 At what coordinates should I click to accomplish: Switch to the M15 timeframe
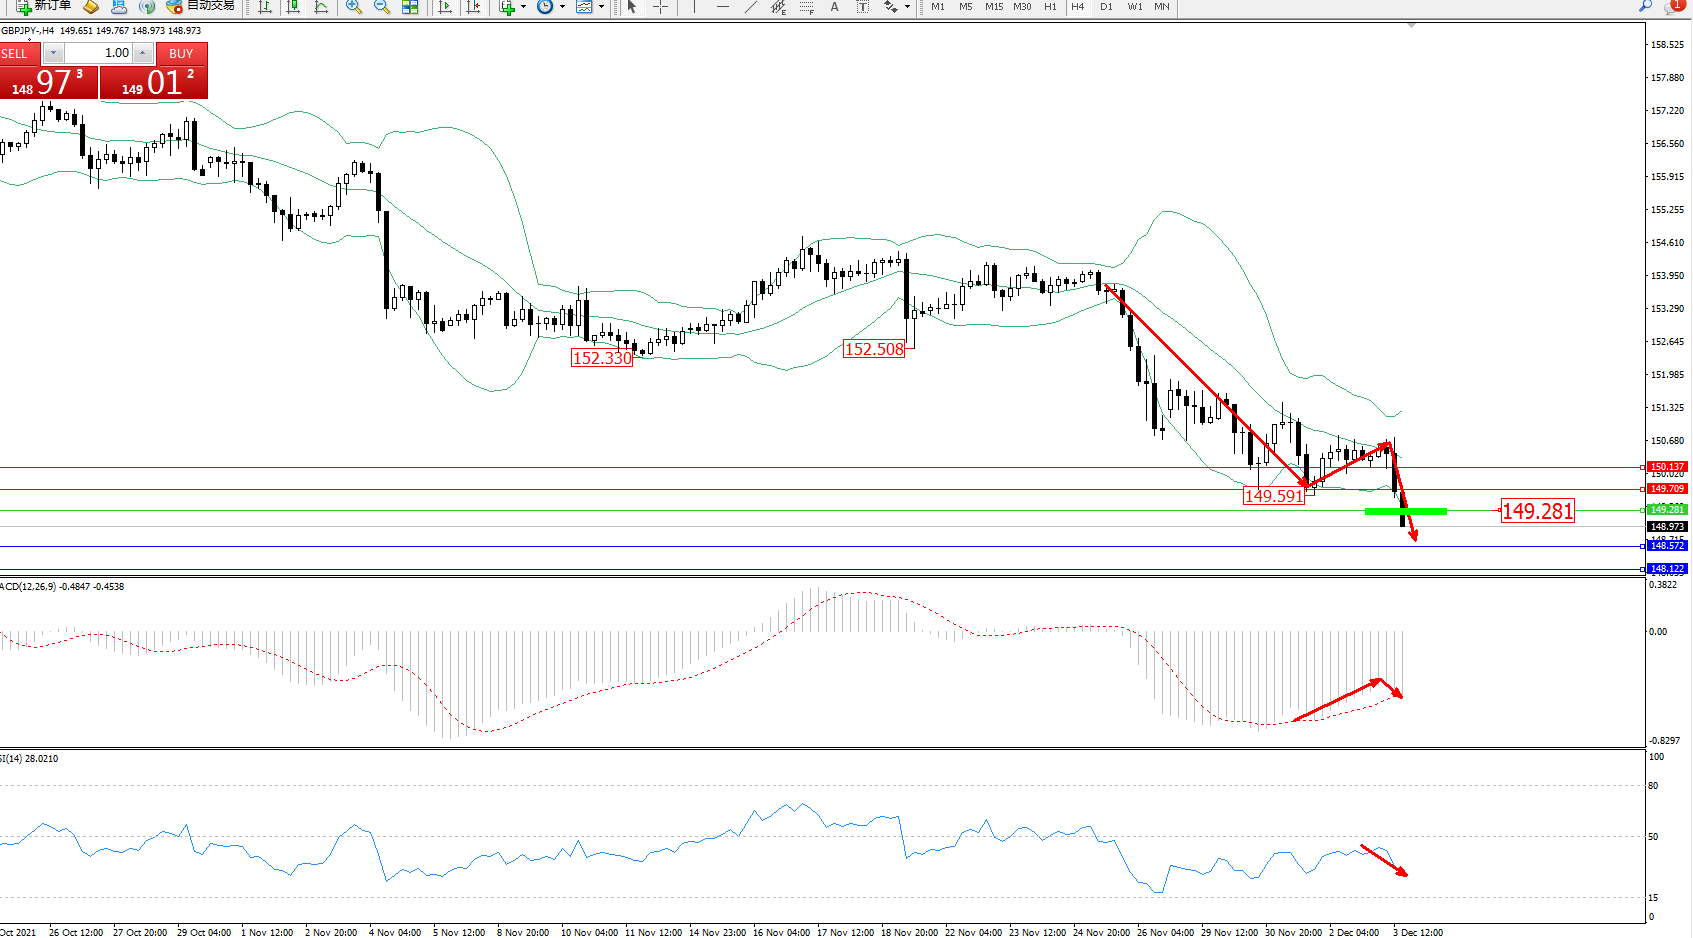tap(993, 7)
